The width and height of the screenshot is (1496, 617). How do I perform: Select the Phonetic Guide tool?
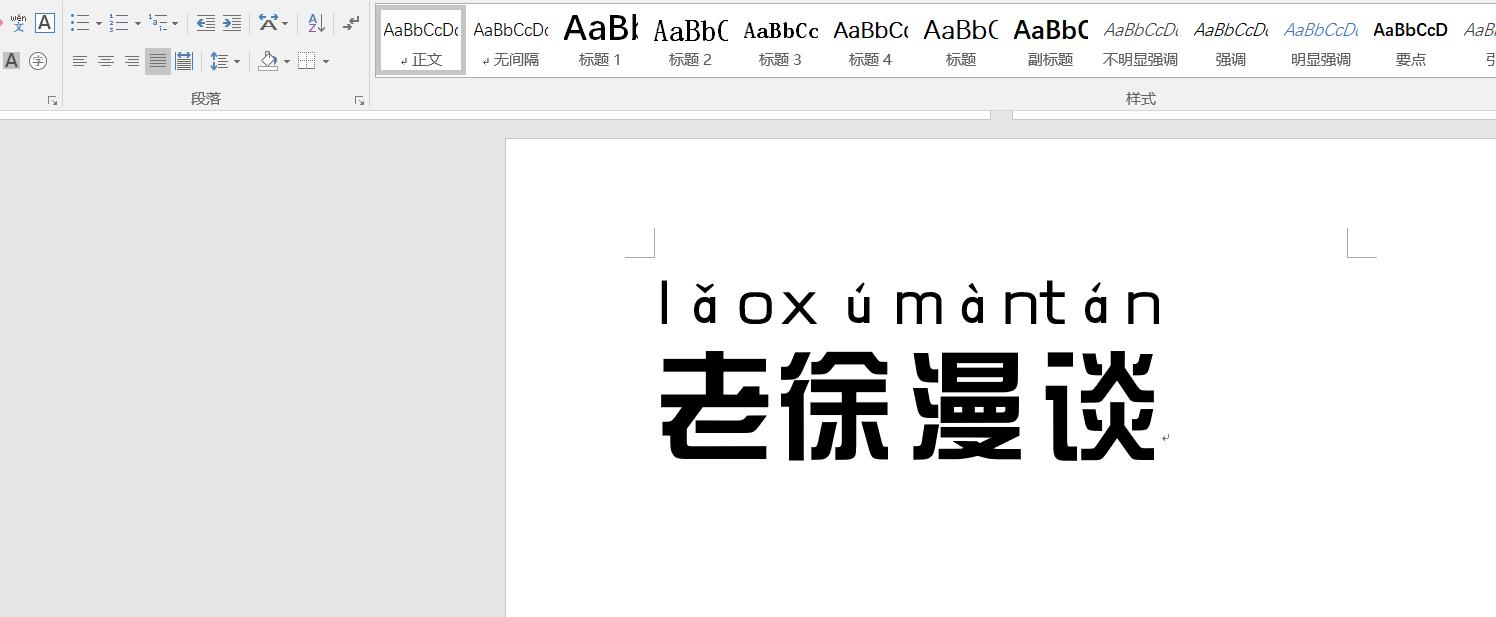point(18,23)
